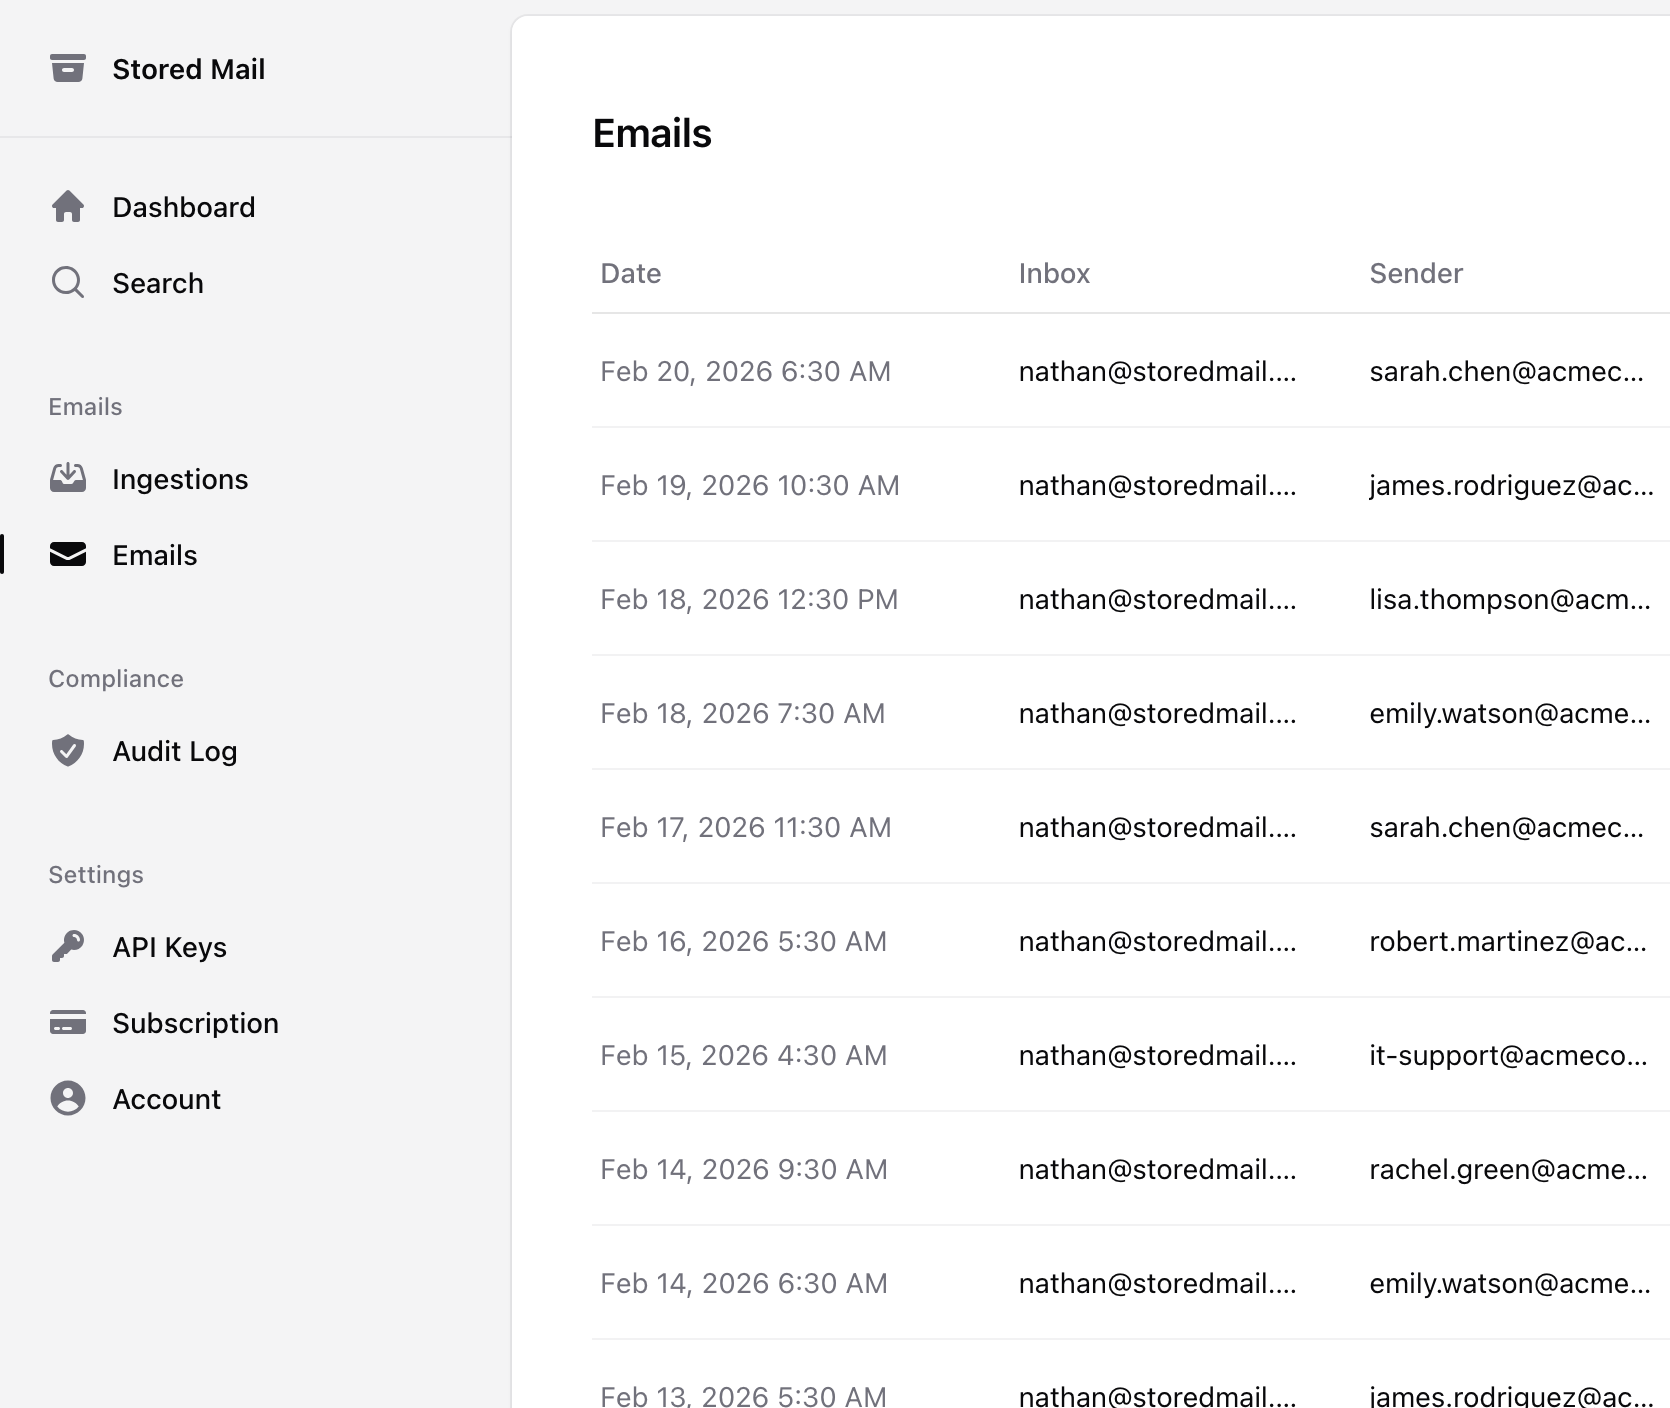Viewport: 1670px width, 1408px height.
Task: Click the Dashboard home icon
Action: coord(68,207)
